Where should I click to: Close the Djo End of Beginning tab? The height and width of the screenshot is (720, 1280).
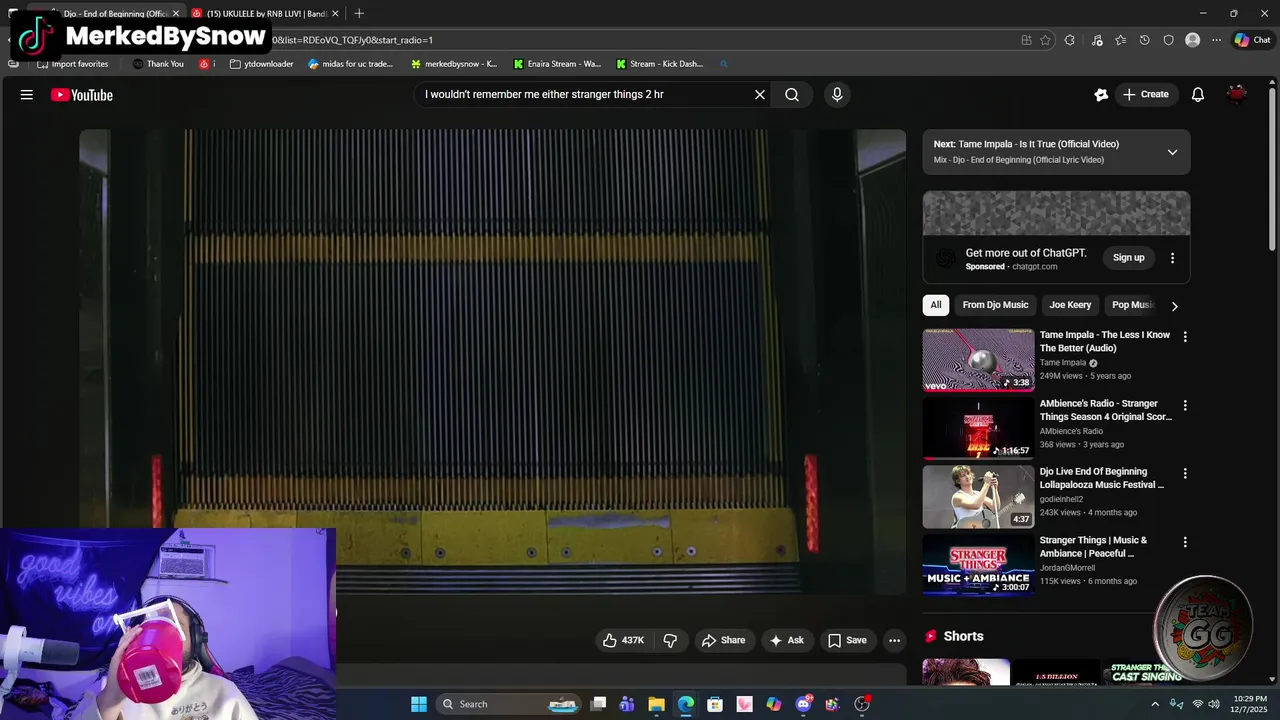(175, 14)
